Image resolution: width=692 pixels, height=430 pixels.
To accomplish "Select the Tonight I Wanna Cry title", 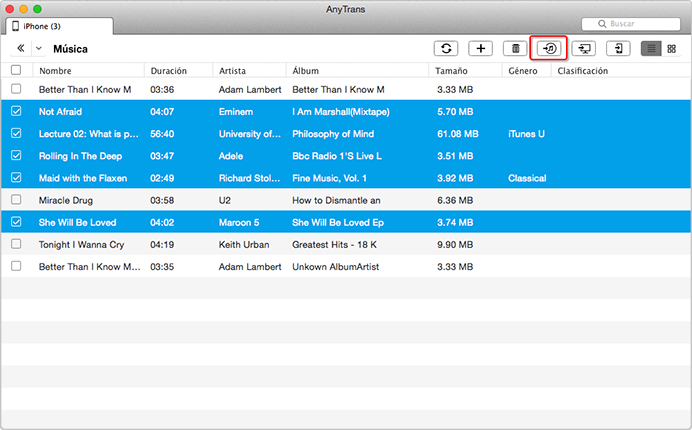I will pos(81,245).
